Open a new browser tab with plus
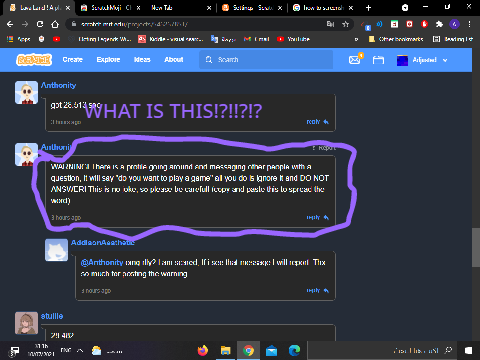The height and width of the screenshot is (360, 480). (368, 8)
